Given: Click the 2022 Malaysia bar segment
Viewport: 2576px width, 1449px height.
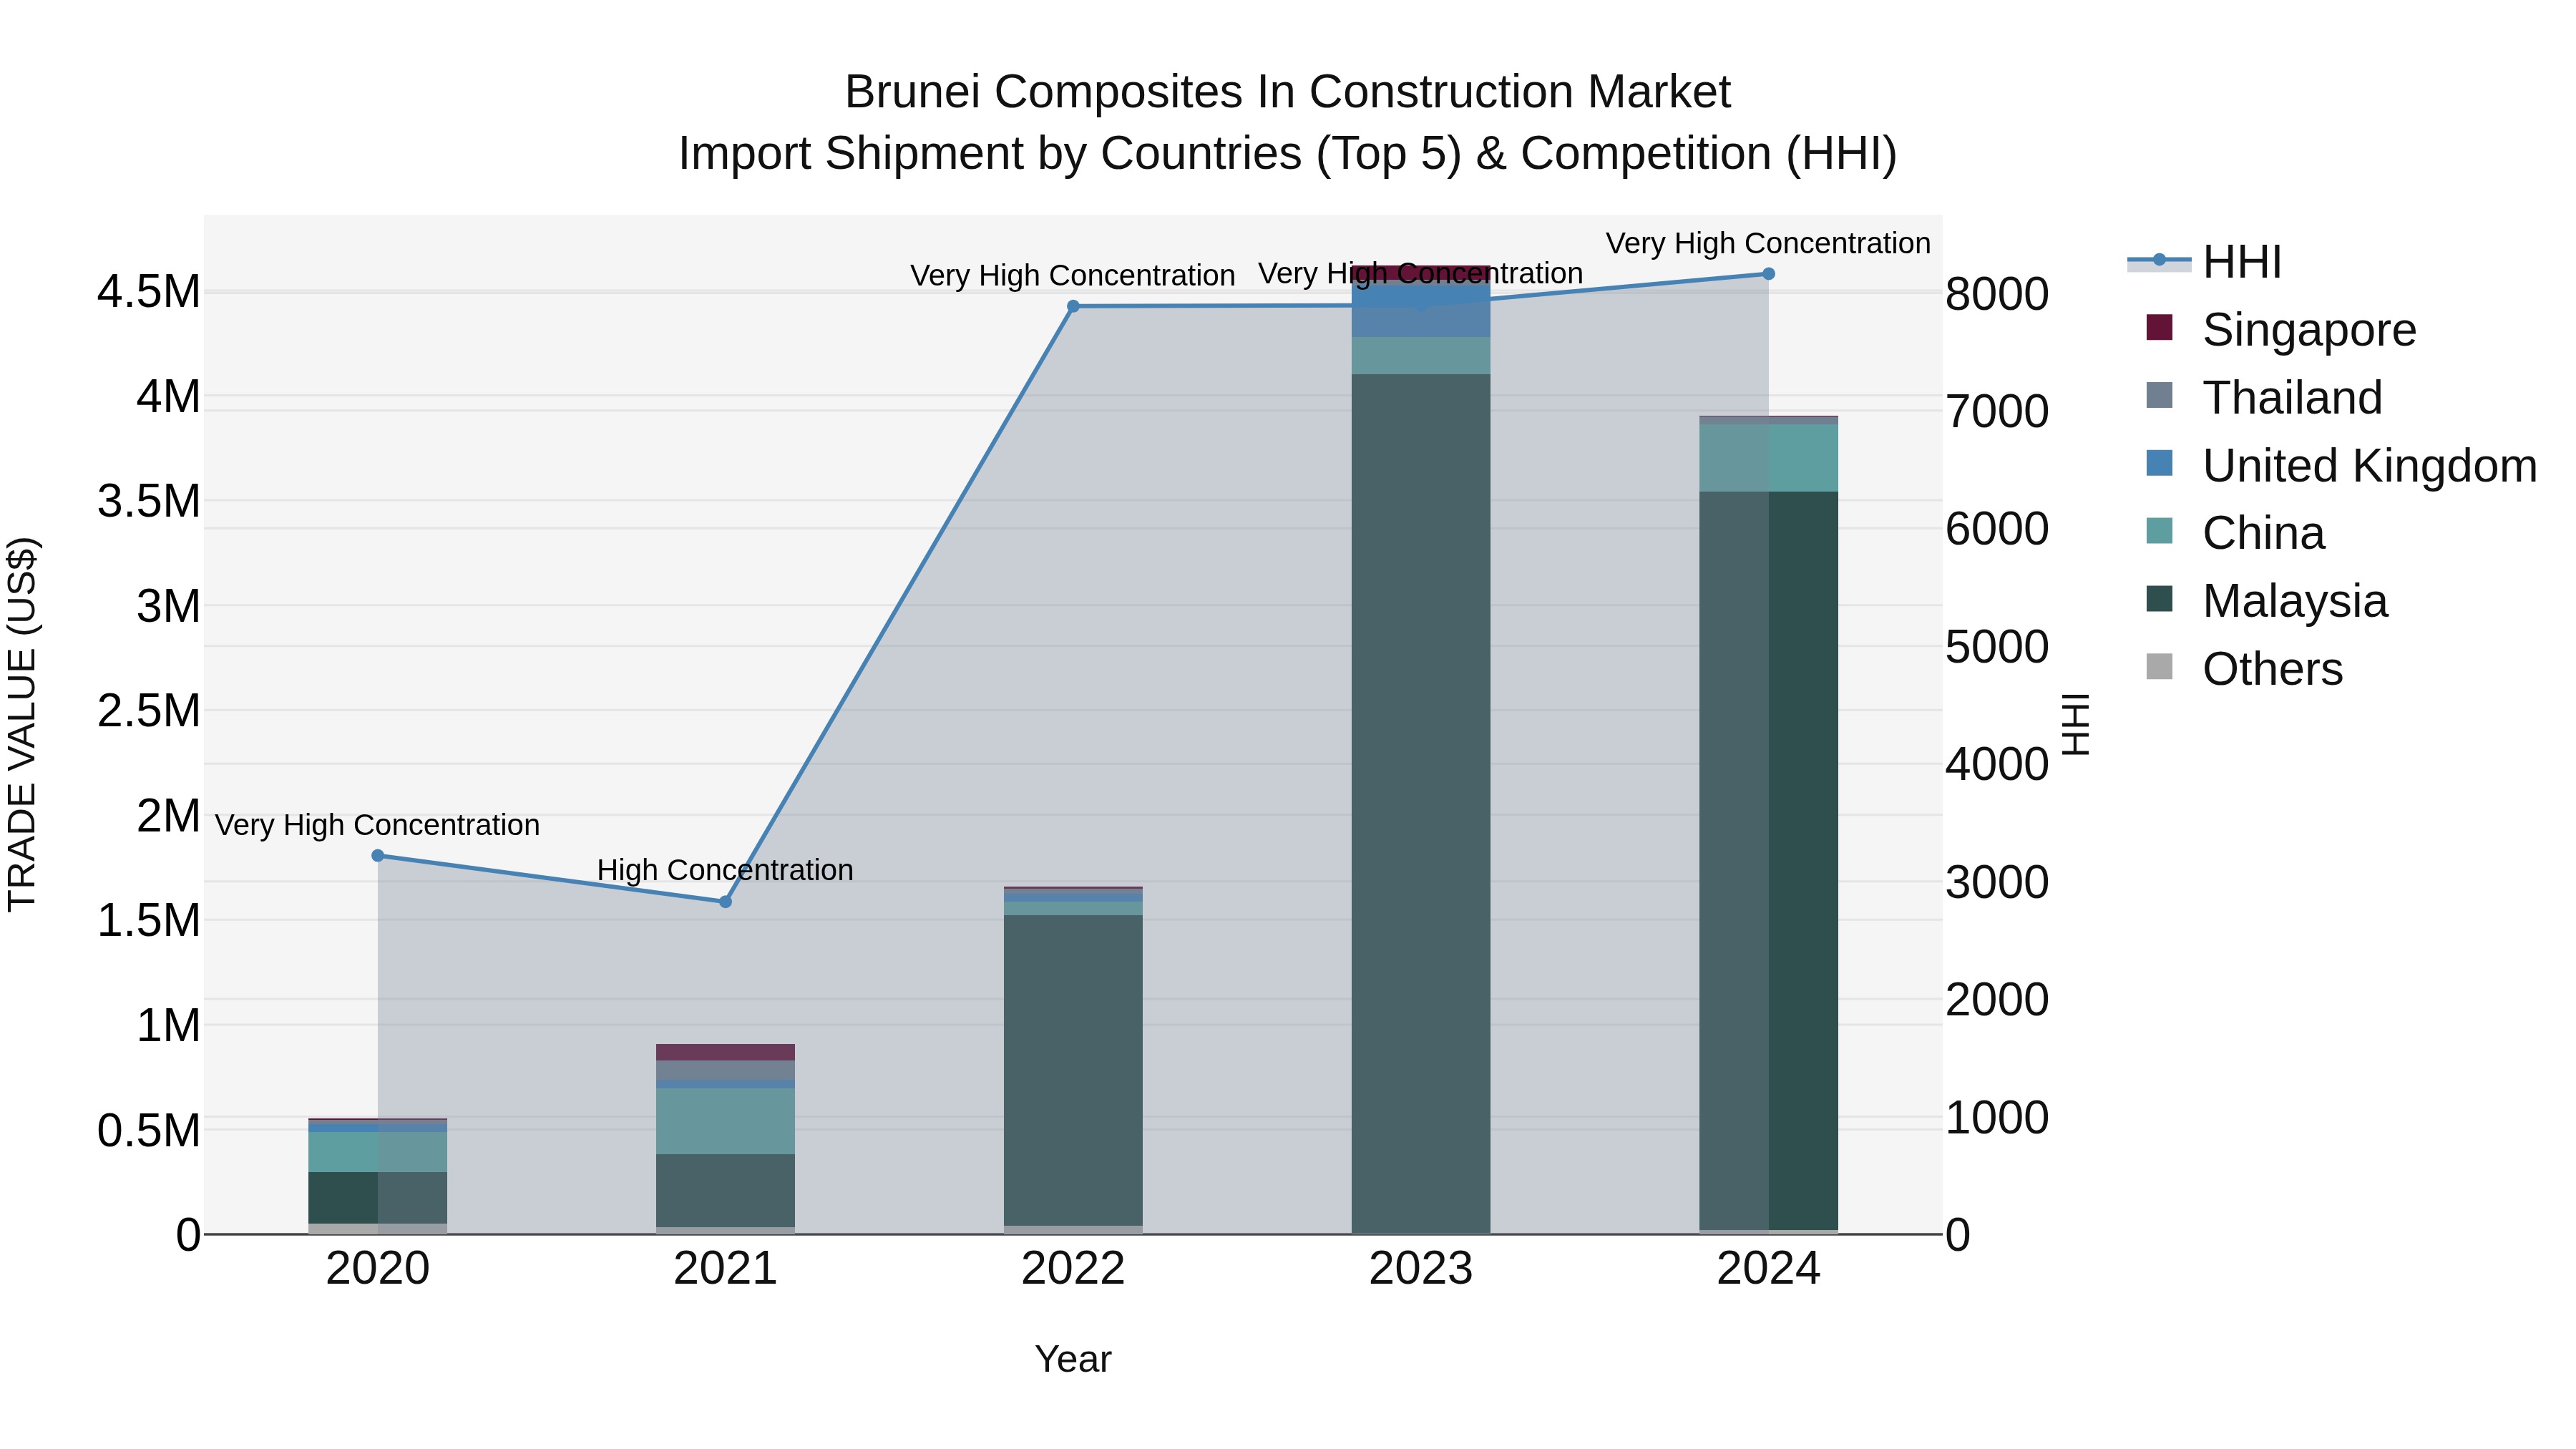Looking at the screenshot, I should click(1073, 1071).
